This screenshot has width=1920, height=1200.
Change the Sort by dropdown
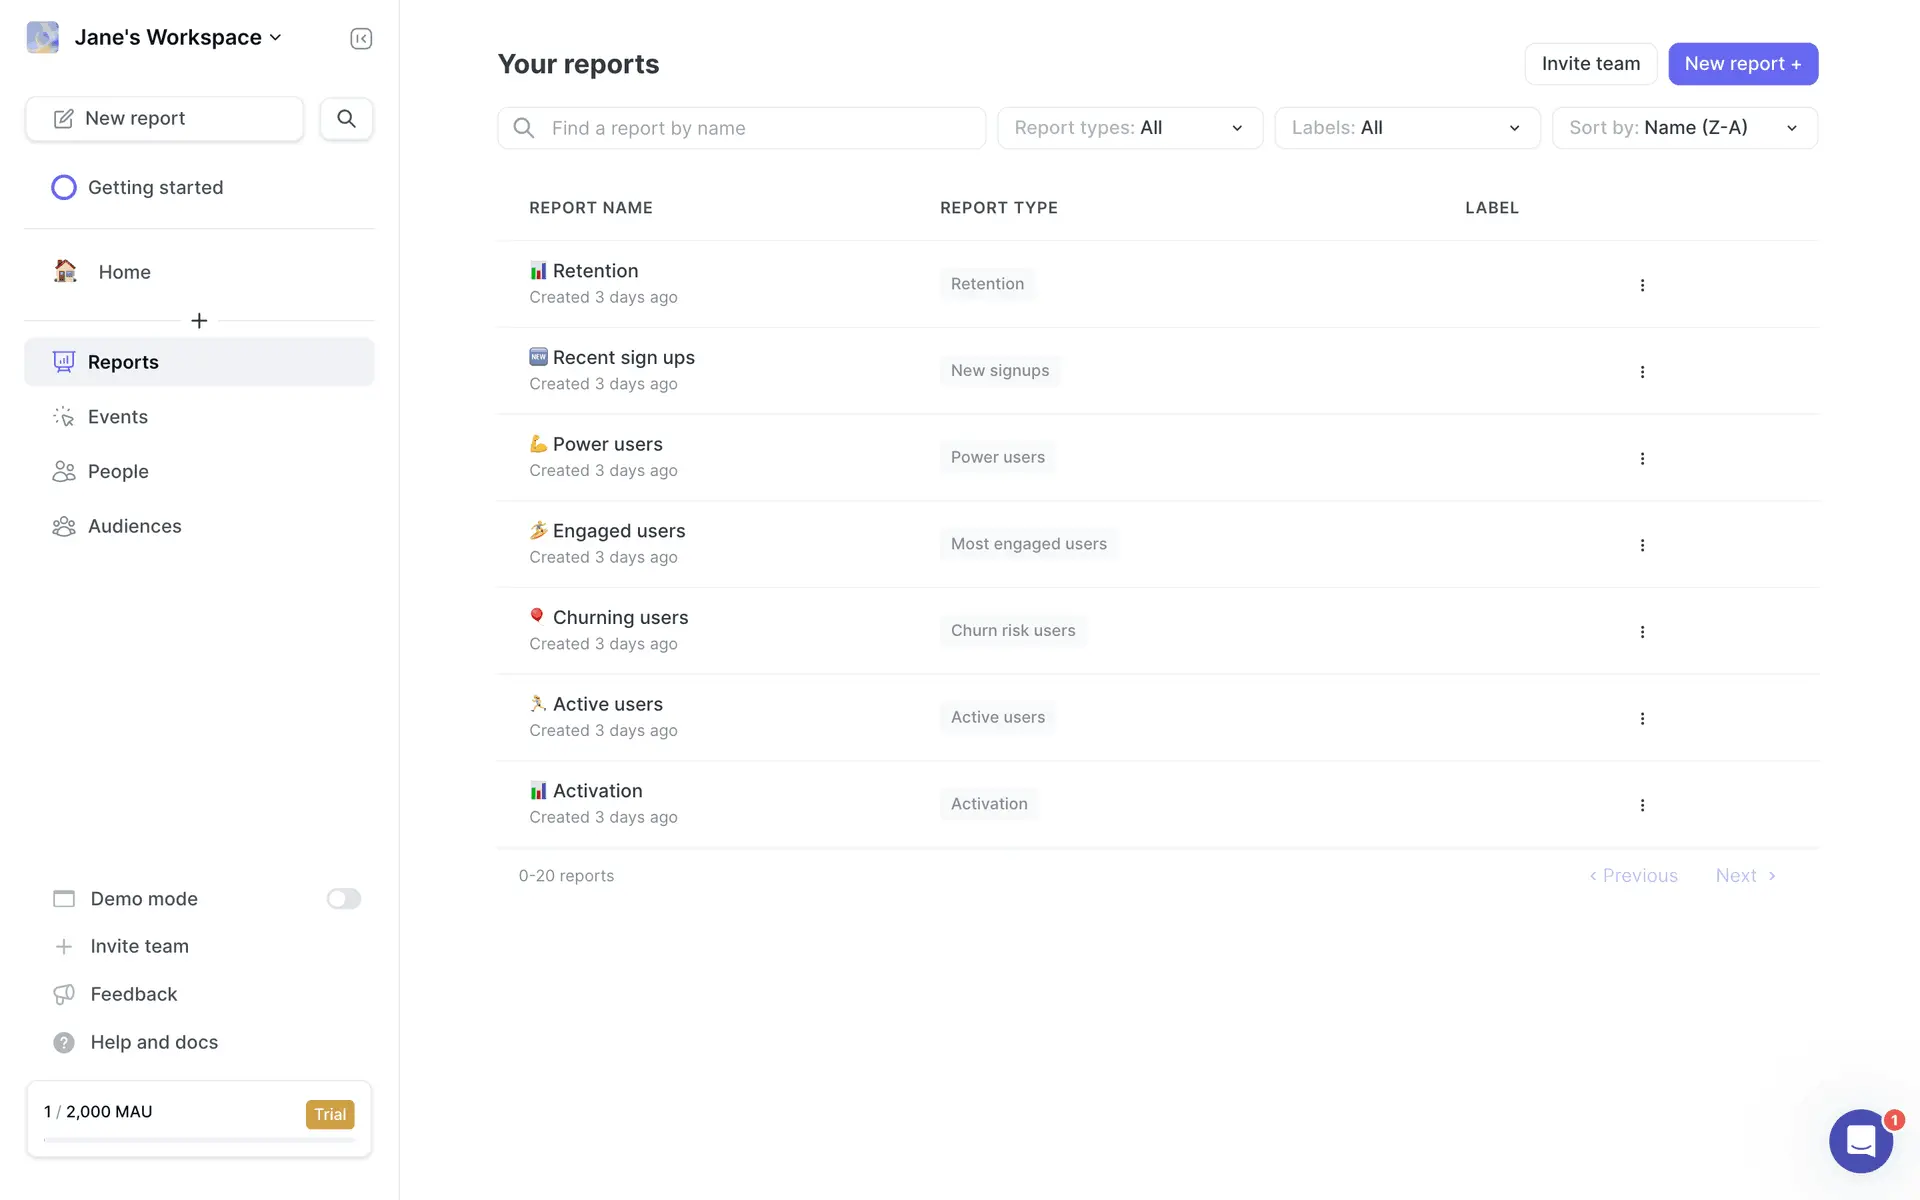pyautogui.click(x=1684, y=128)
